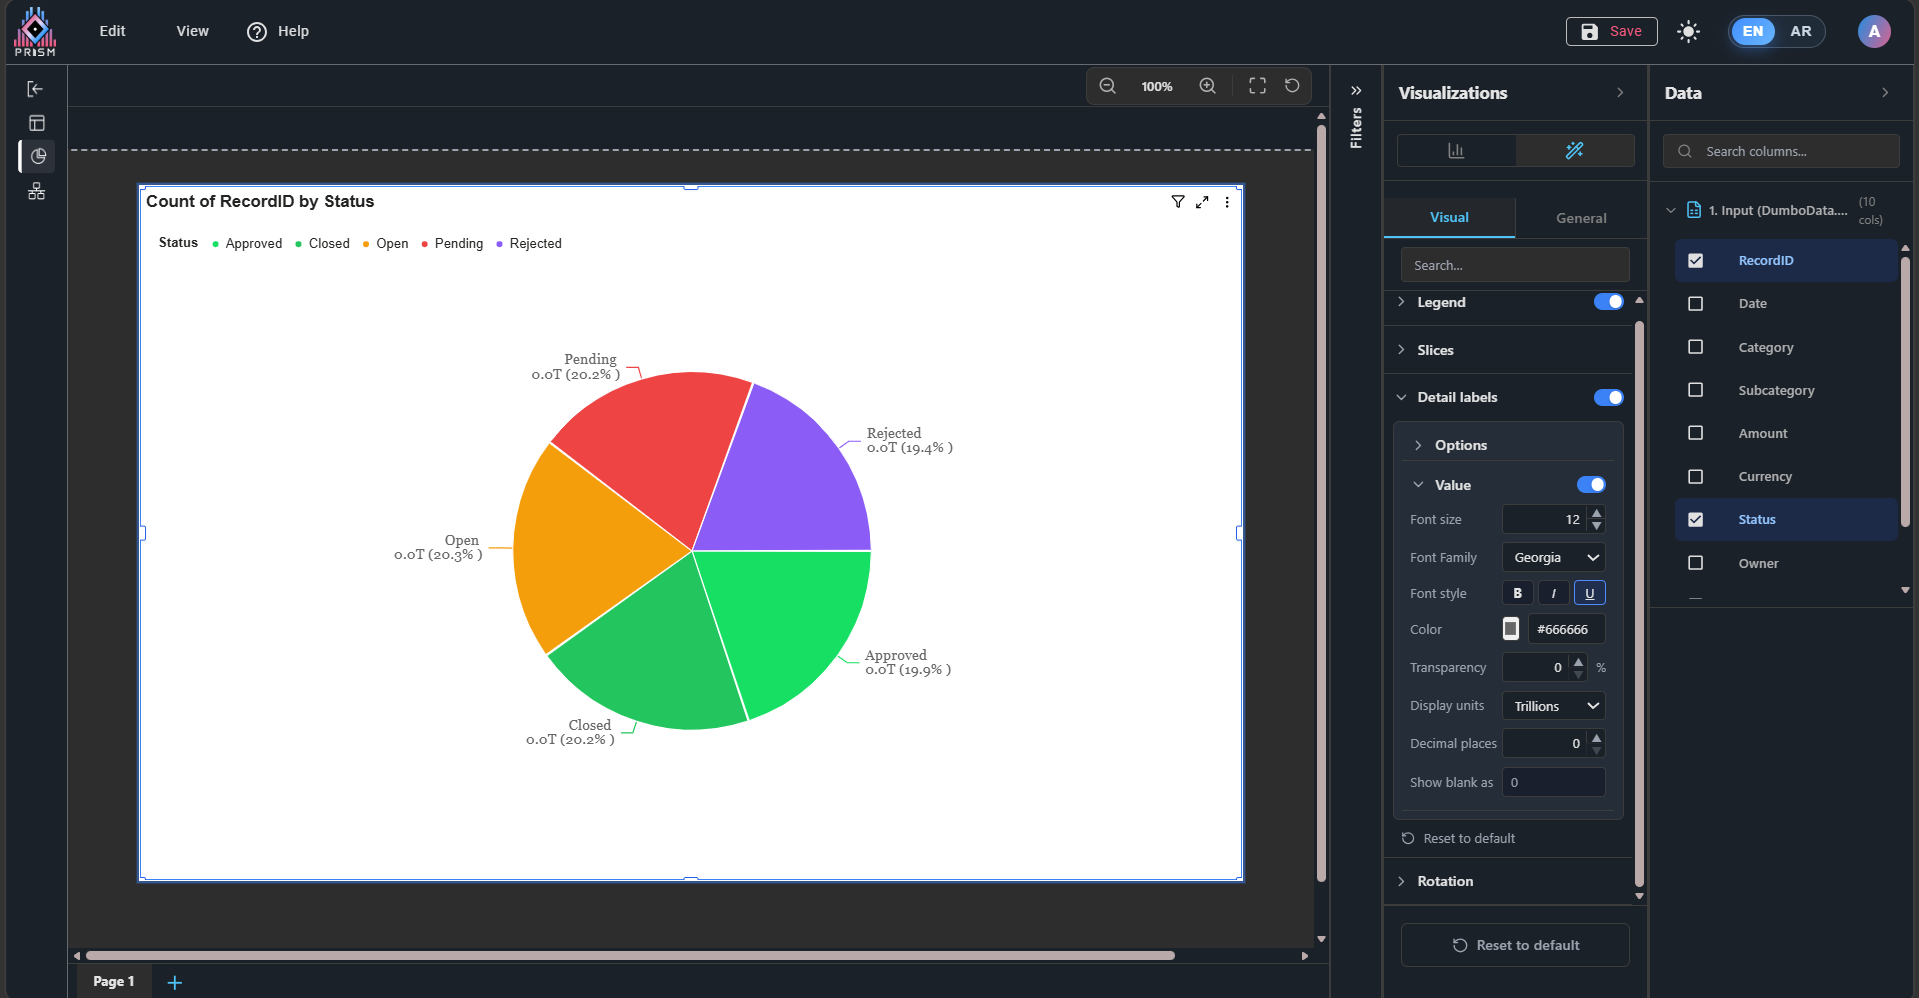
Task: Switch theme using the sun icon
Action: (1688, 32)
